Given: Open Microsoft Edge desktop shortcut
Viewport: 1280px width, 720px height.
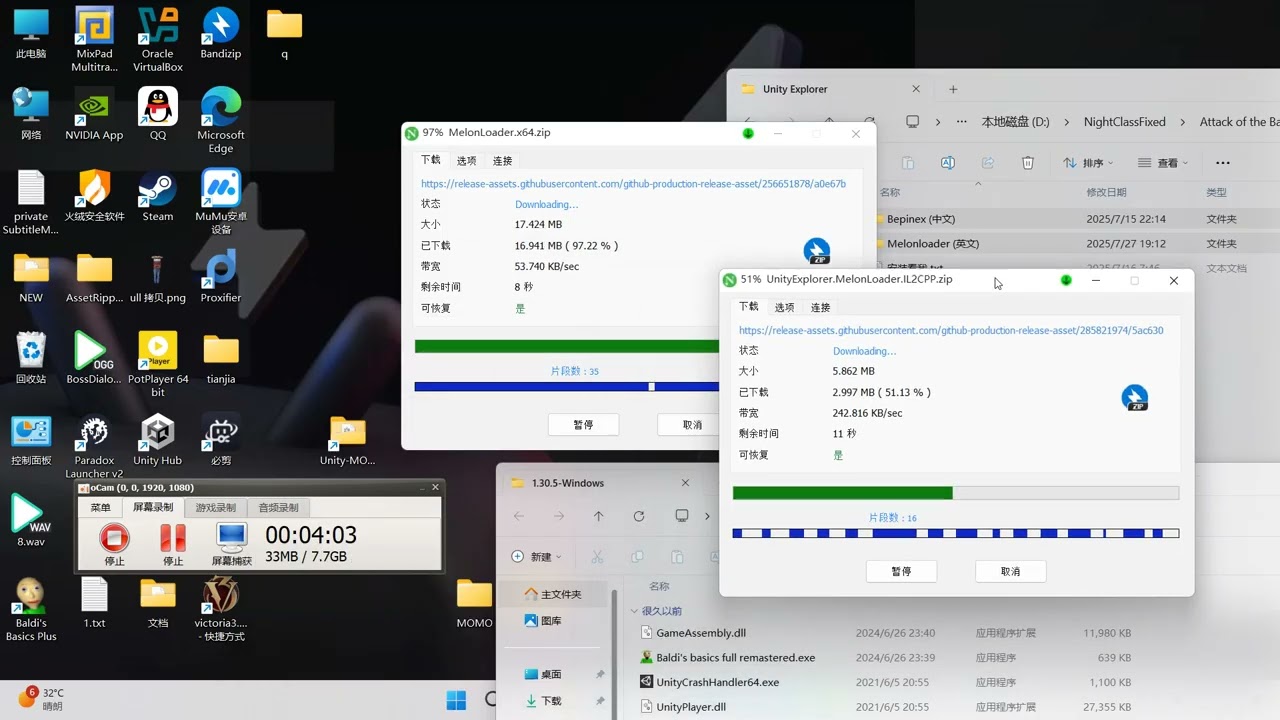Looking at the screenshot, I should pos(221,121).
